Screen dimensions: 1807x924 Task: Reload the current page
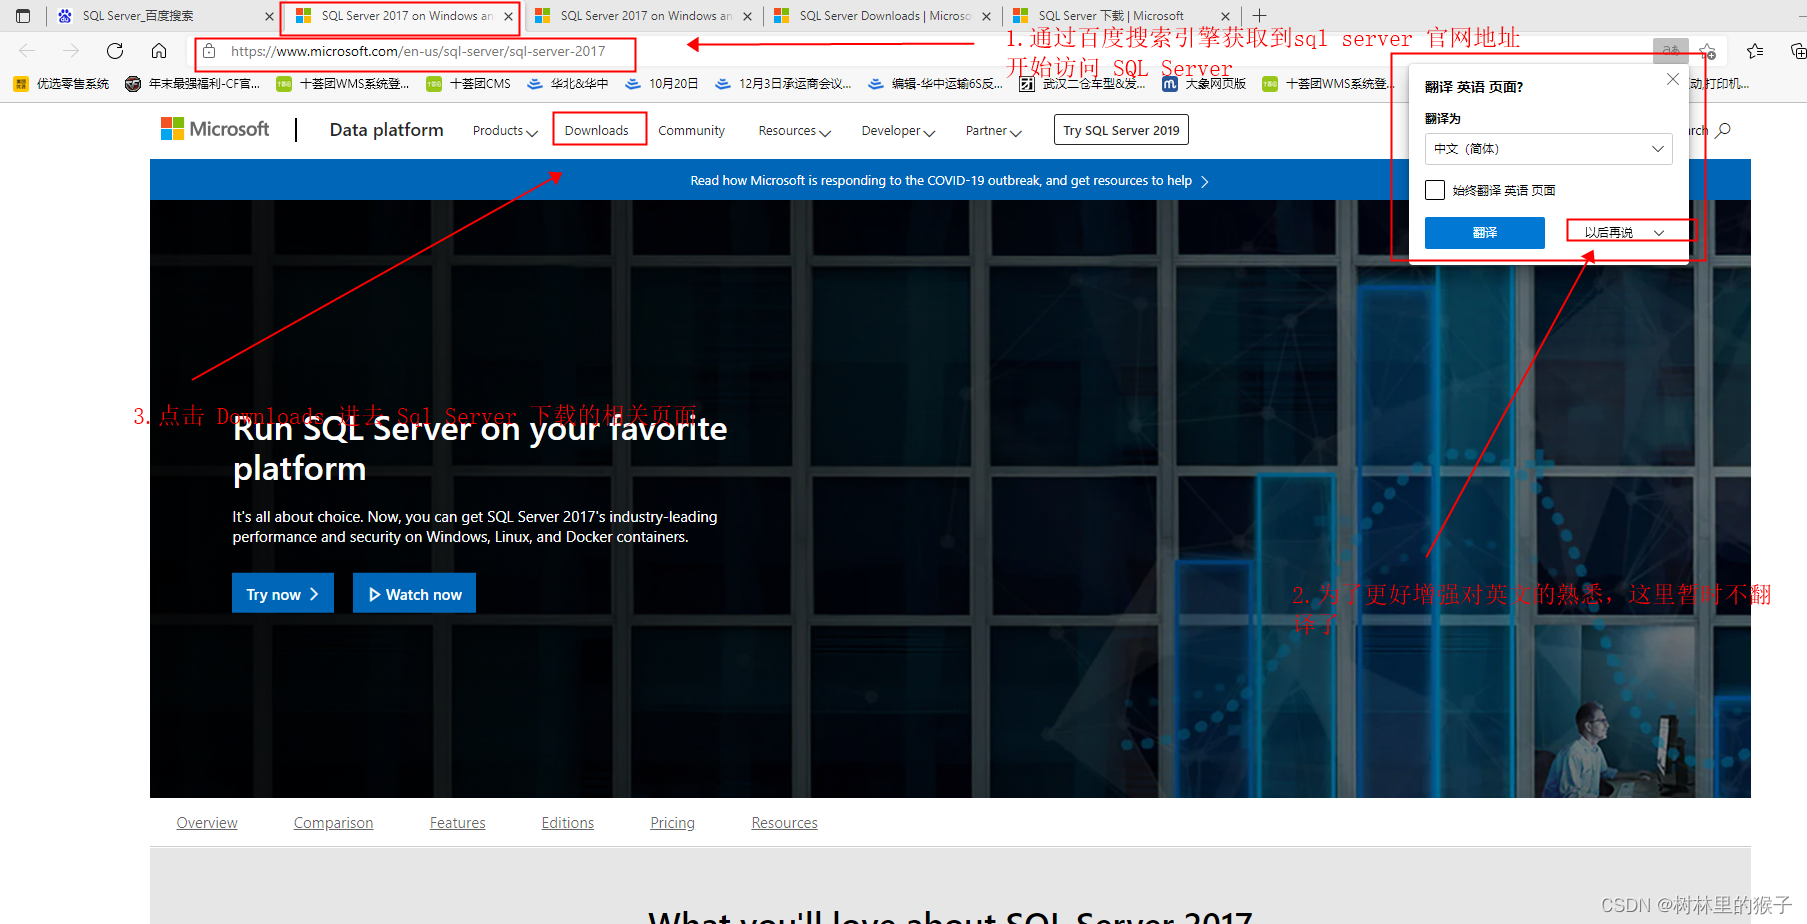point(115,51)
